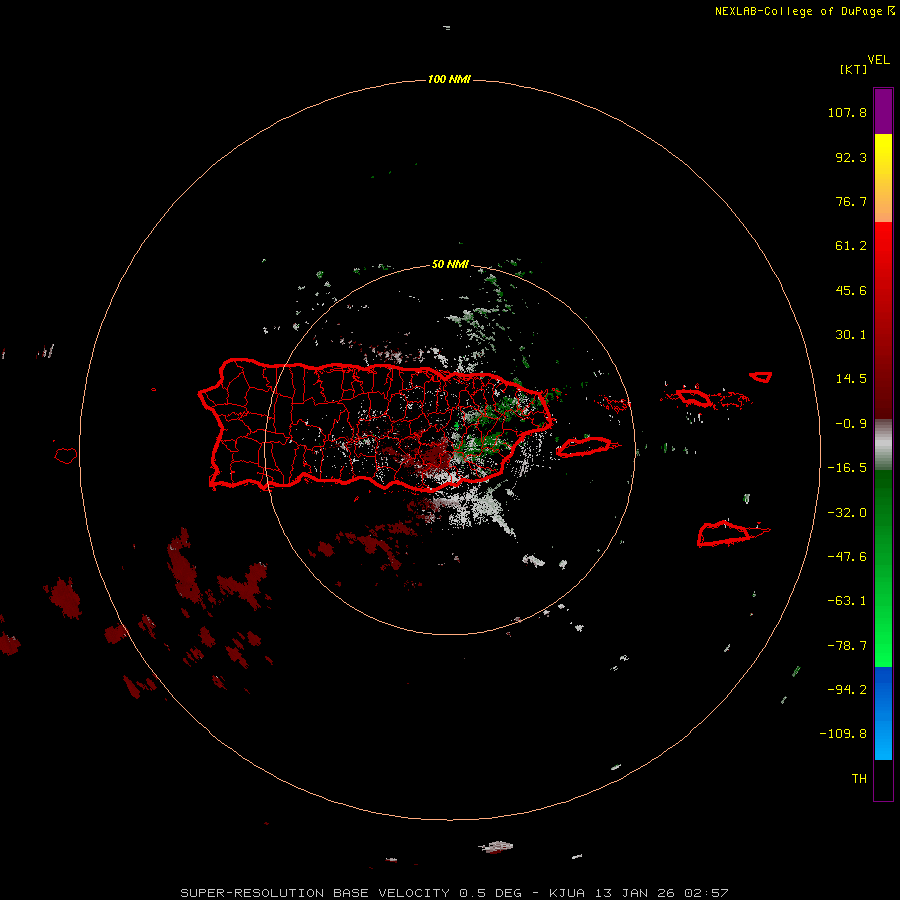
Task: Pick the gray near-zero segment of the color bar
Action: (x=883, y=445)
